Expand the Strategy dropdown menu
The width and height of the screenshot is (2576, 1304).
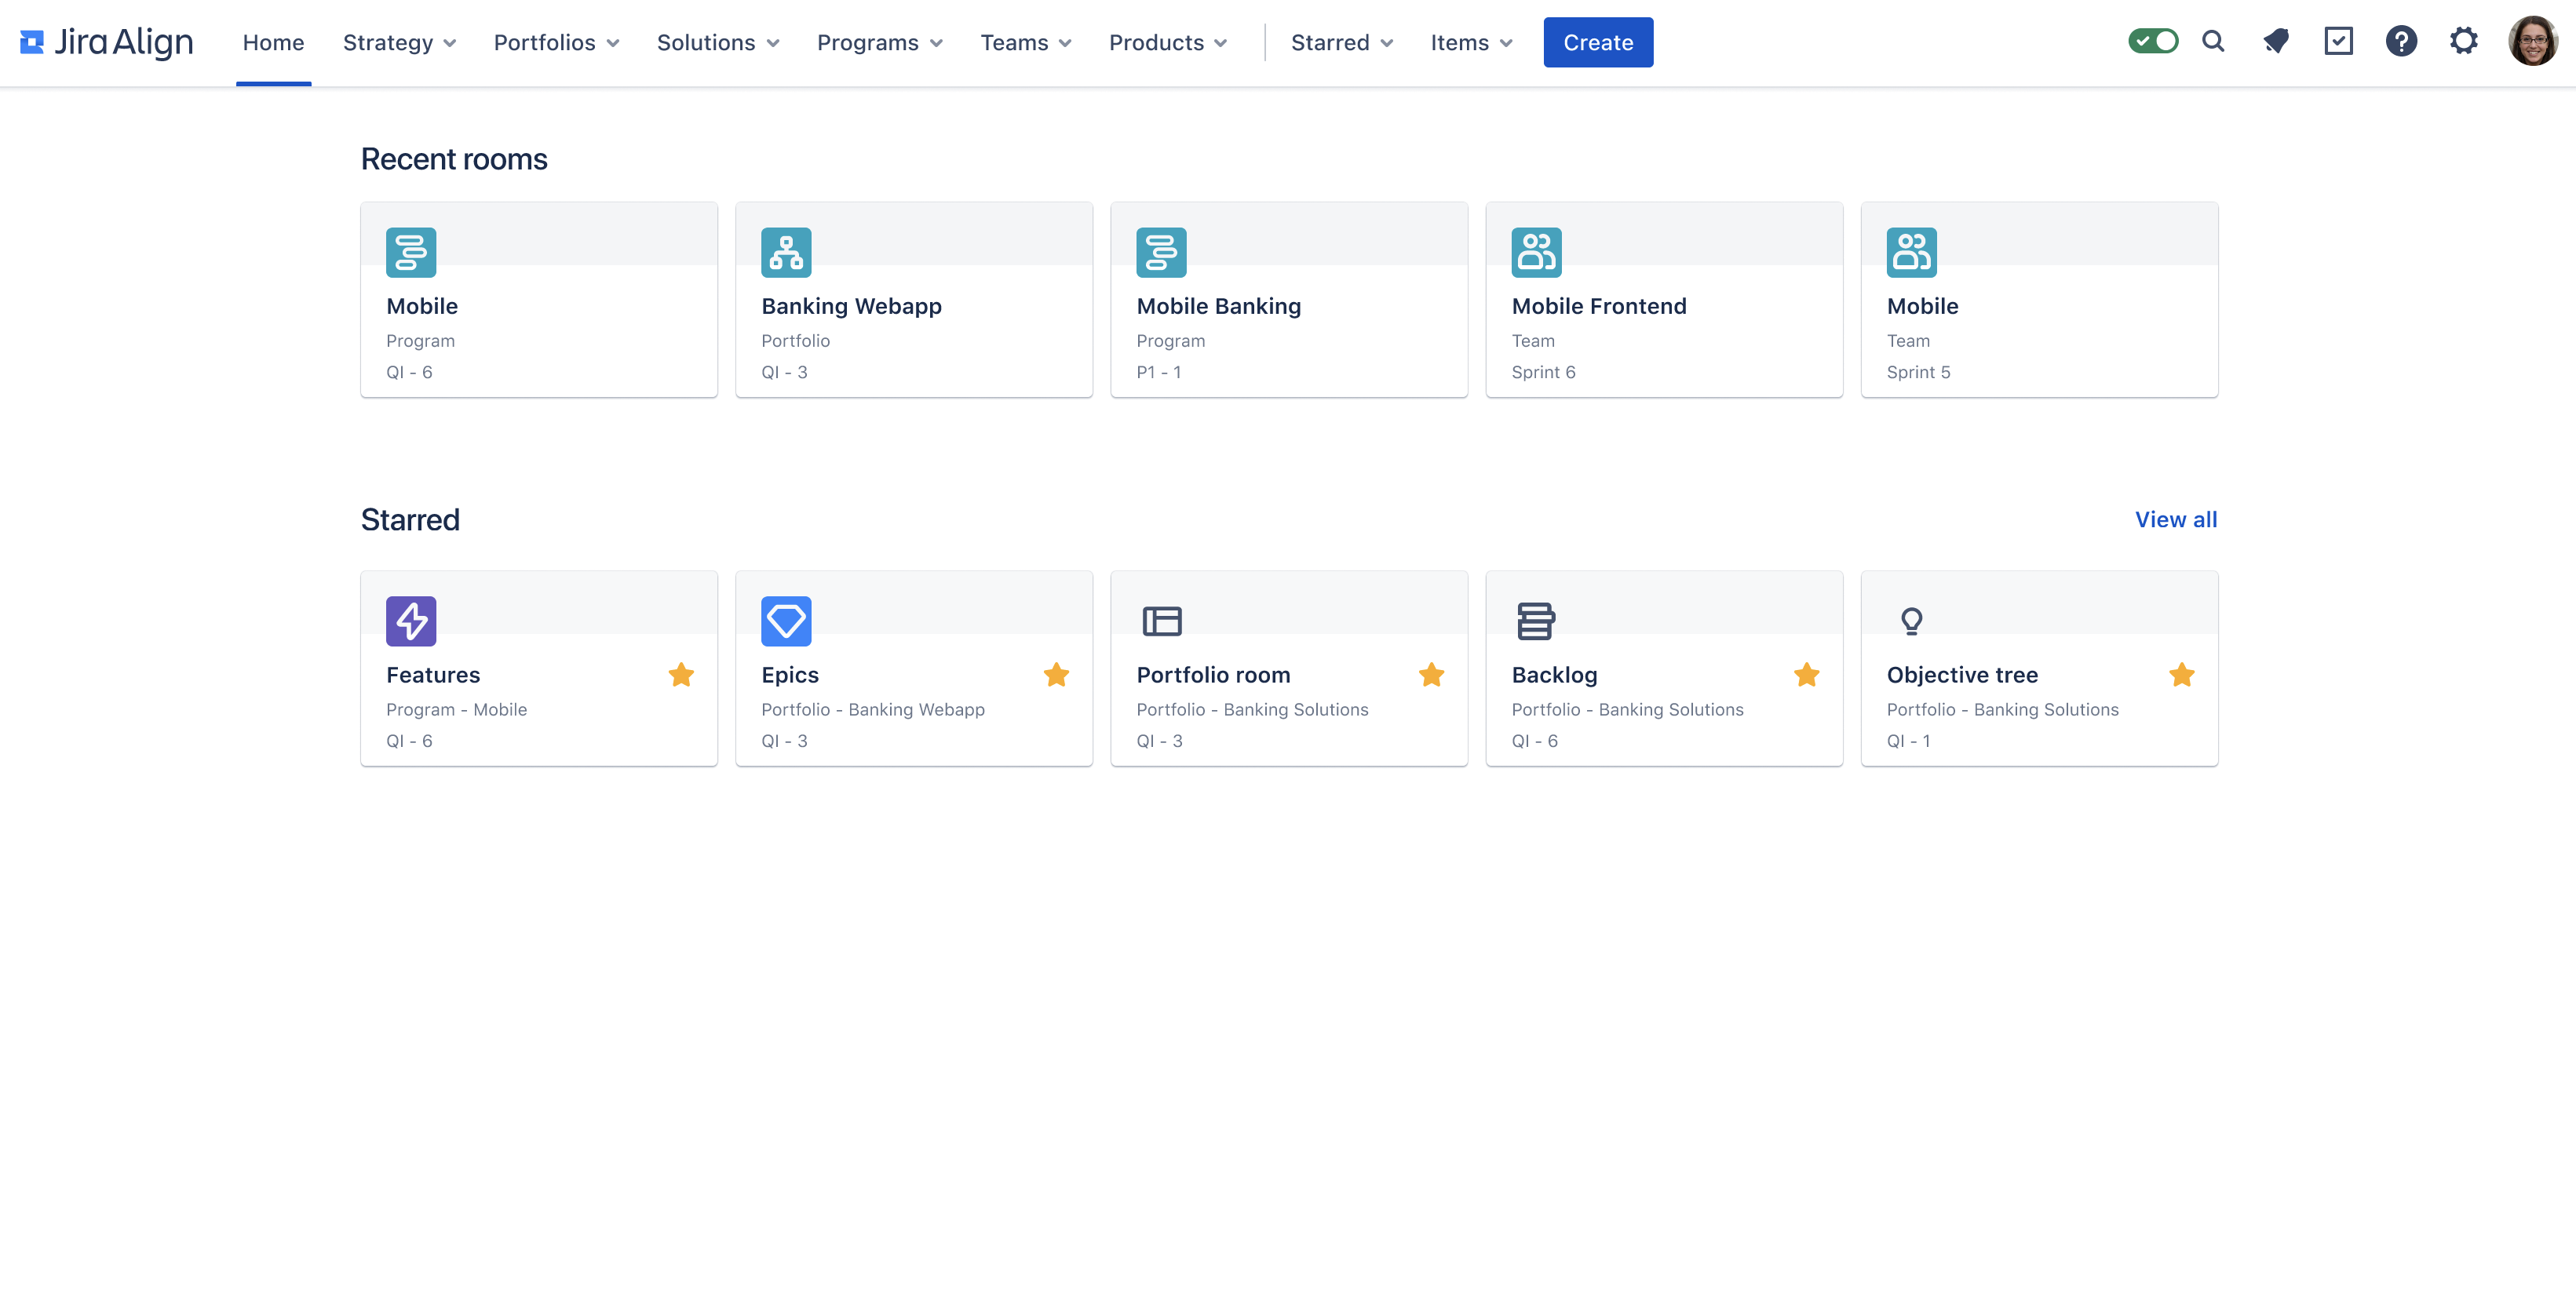pos(399,43)
